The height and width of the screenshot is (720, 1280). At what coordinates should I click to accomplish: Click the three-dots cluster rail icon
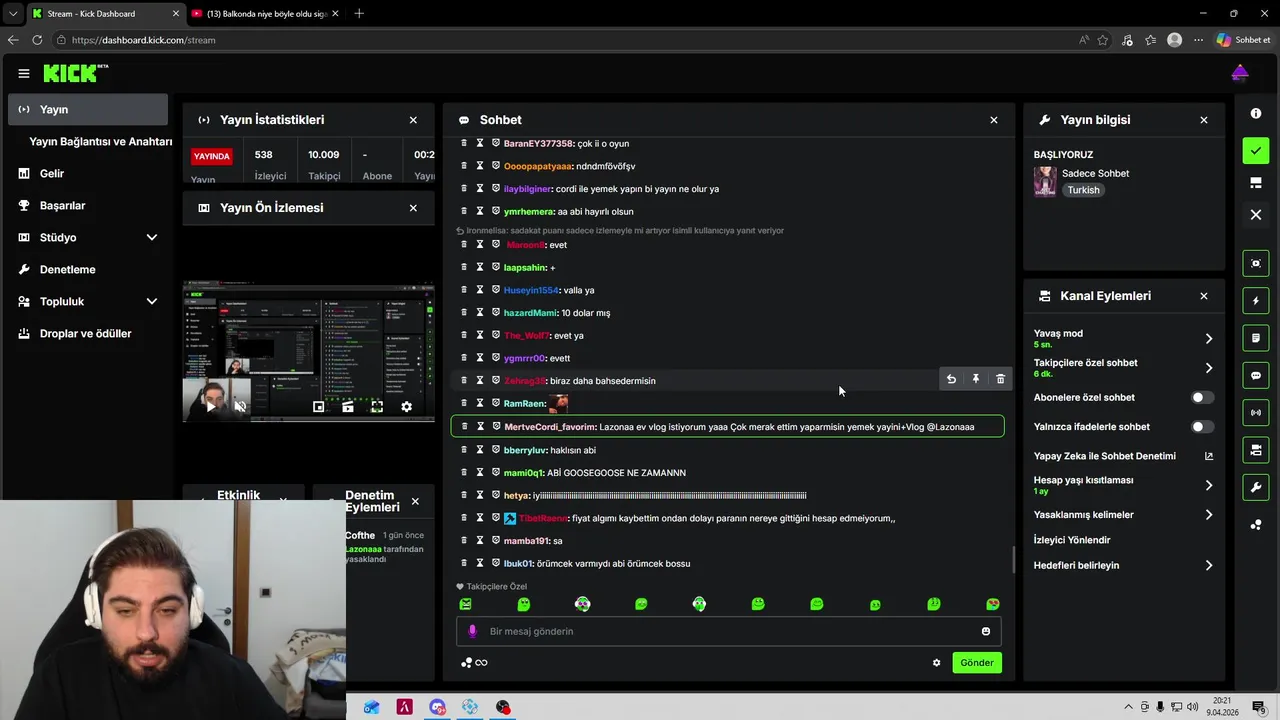pyautogui.click(x=1256, y=524)
